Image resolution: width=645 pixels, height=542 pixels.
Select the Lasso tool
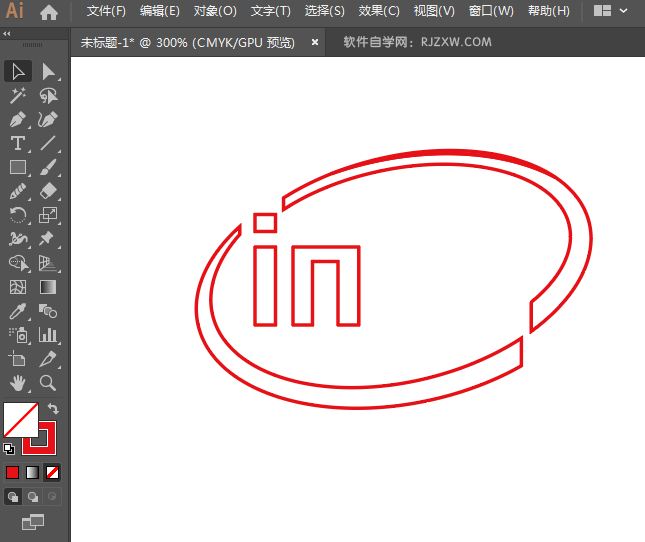pyautogui.click(x=48, y=95)
